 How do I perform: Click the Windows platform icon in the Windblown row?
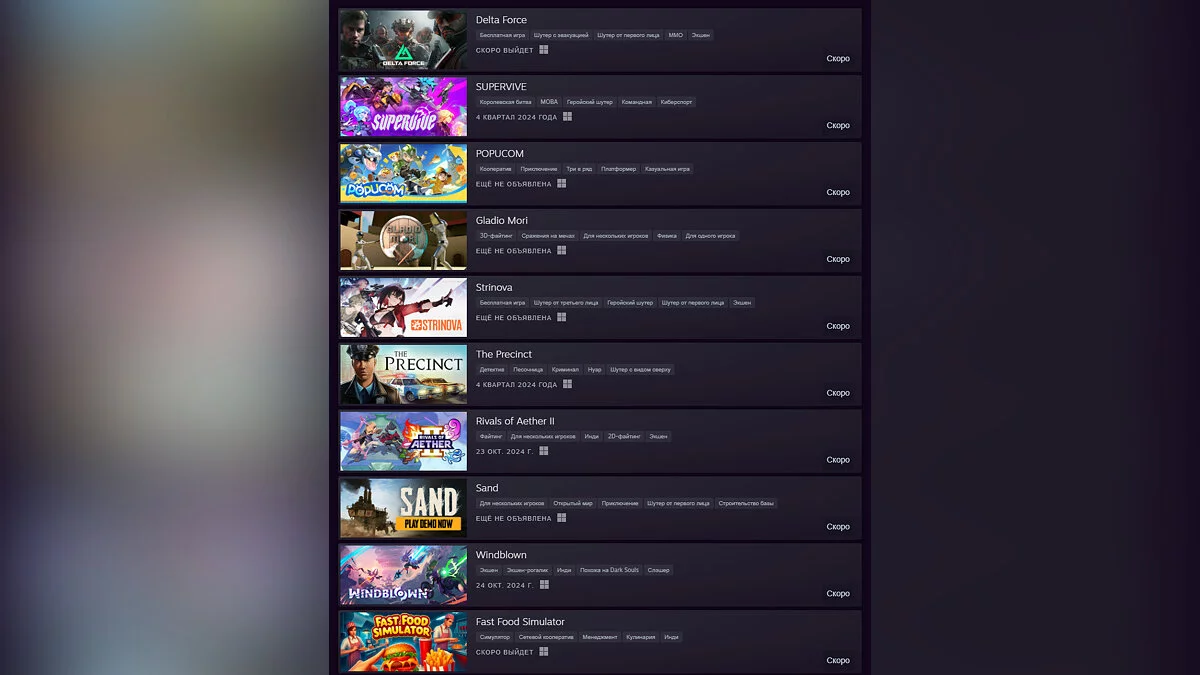[x=544, y=584]
